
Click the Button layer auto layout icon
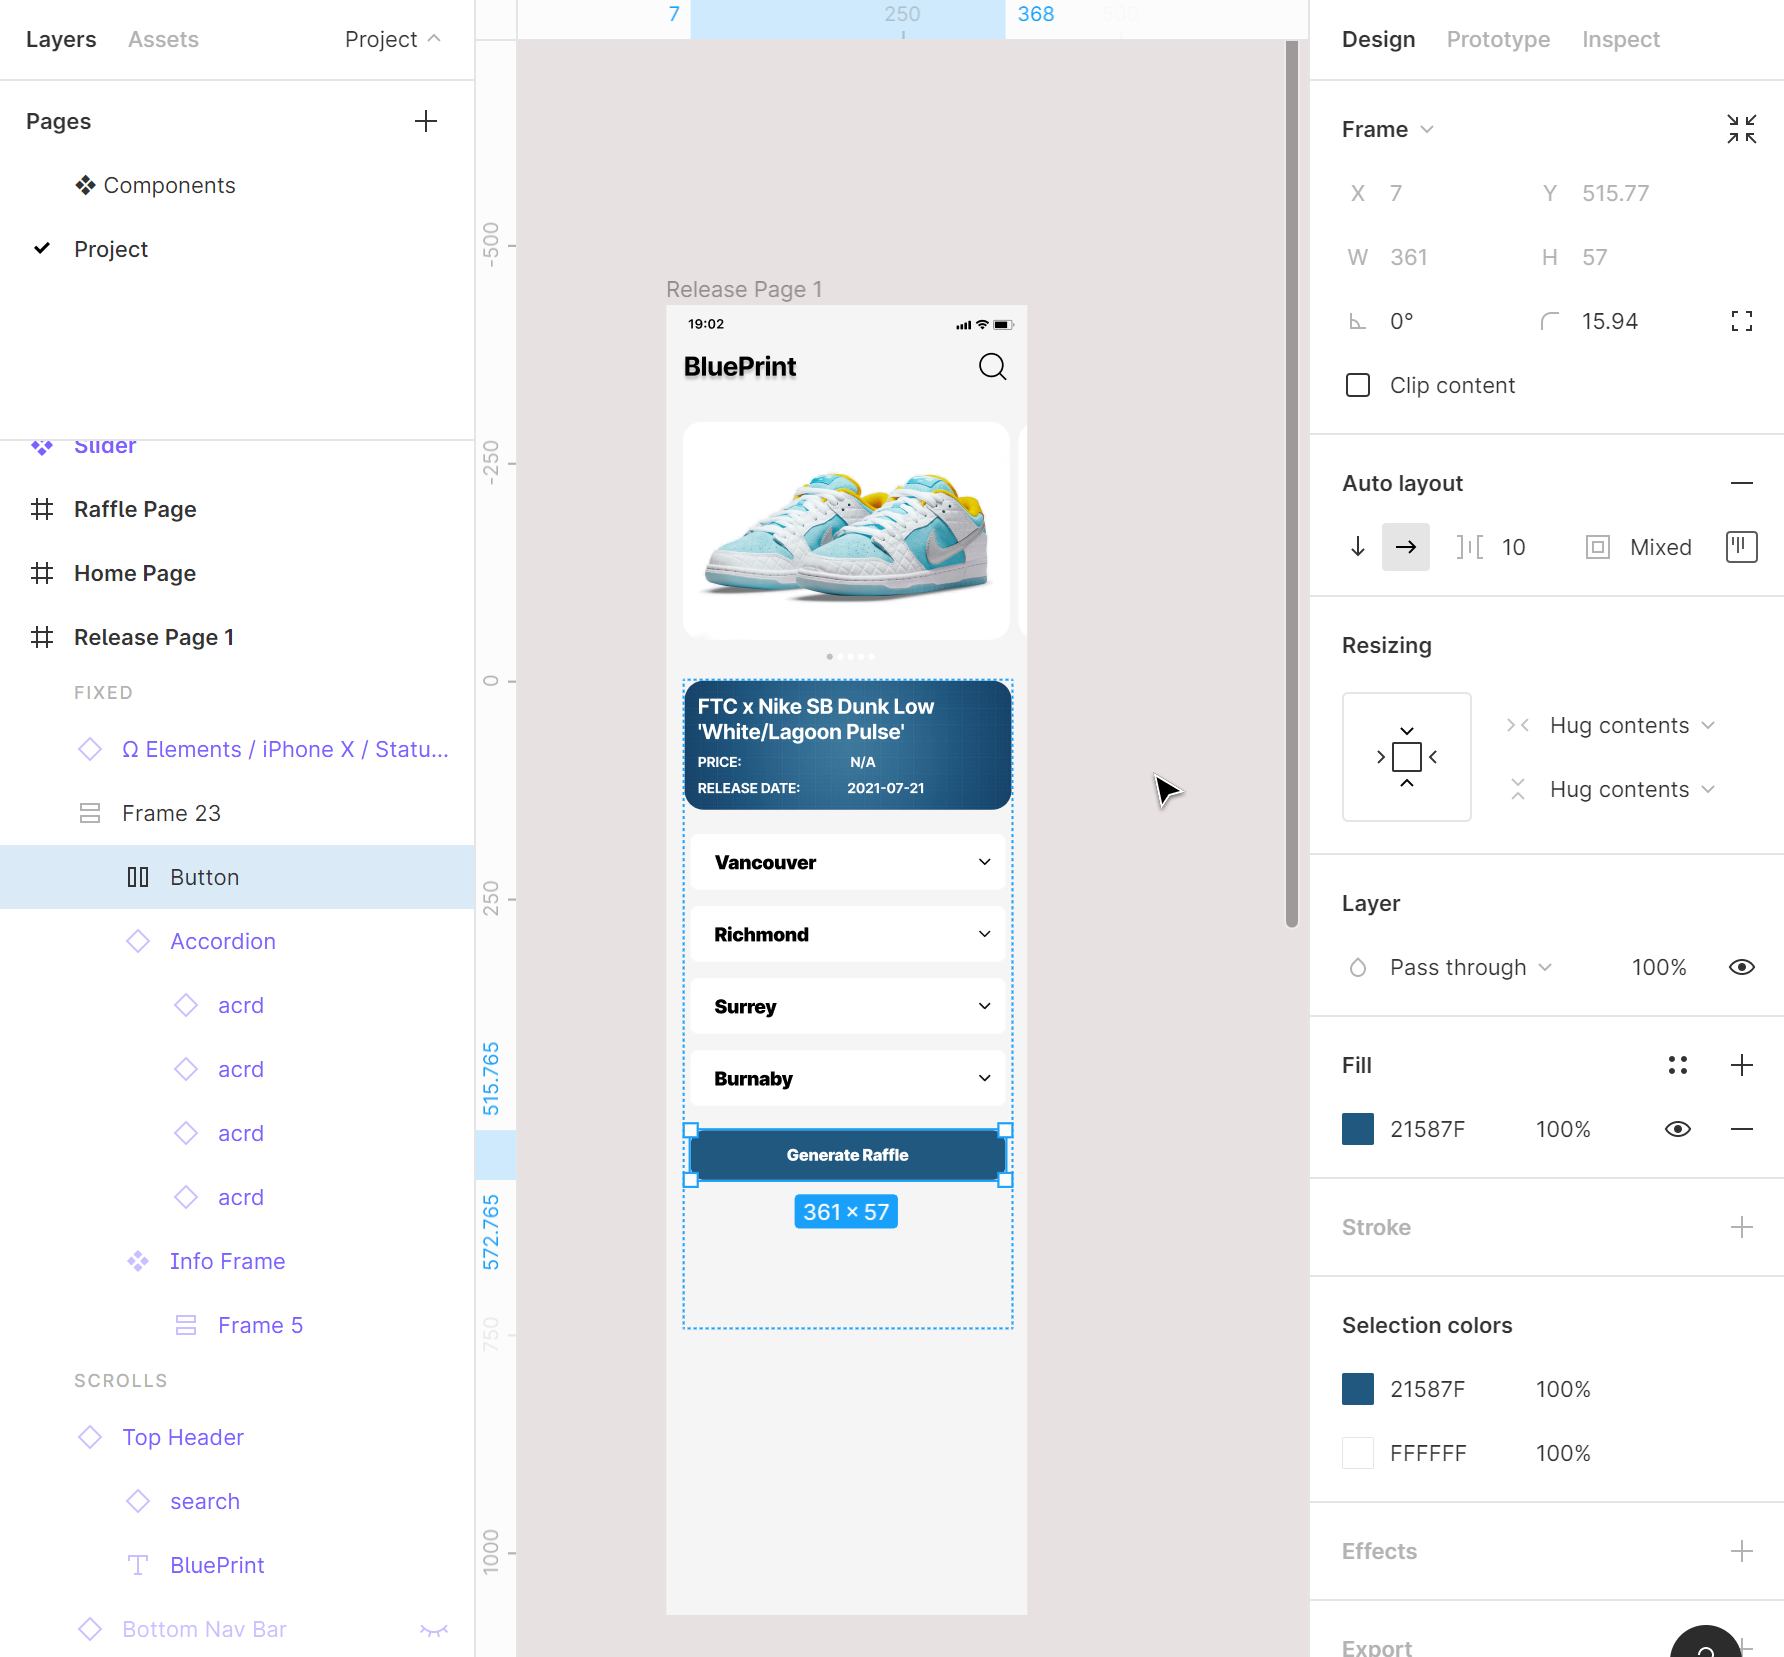click(138, 877)
